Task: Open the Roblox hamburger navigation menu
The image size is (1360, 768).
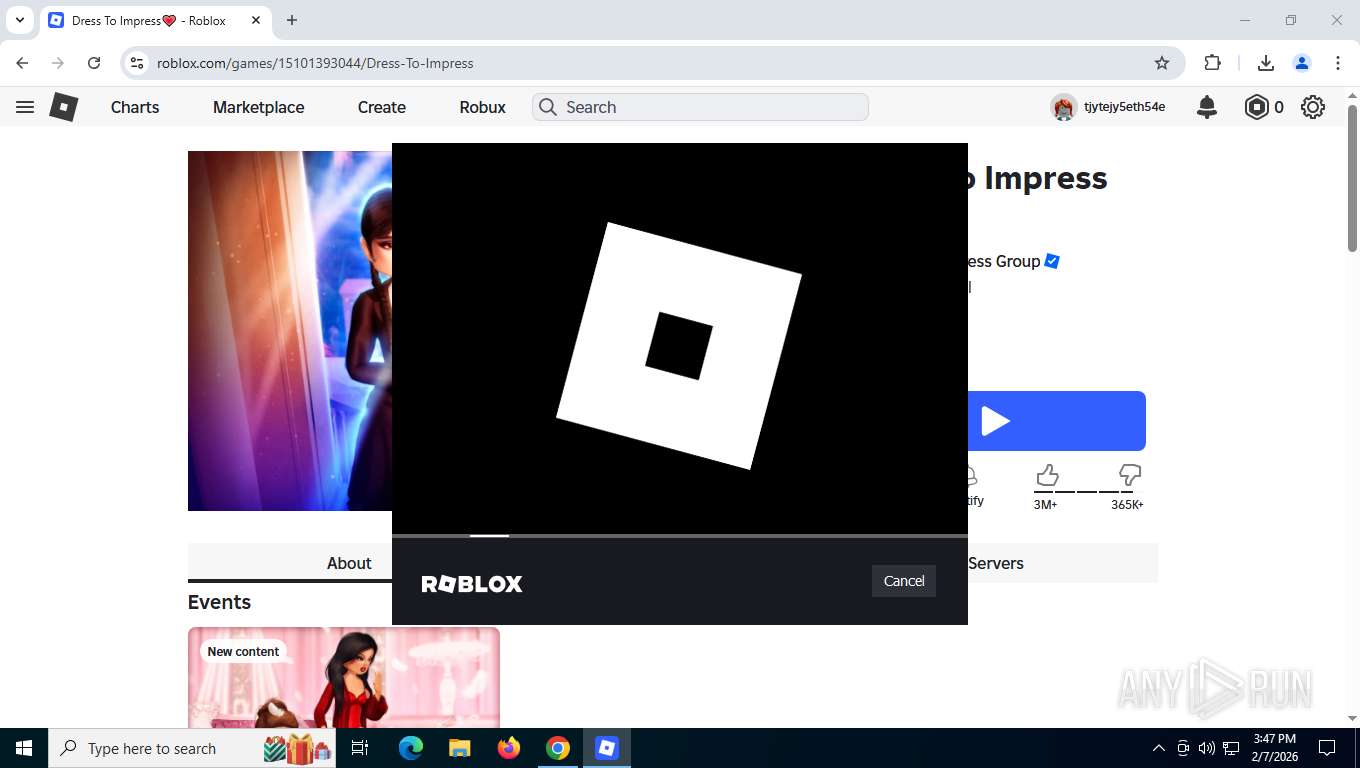Action: [x=25, y=107]
